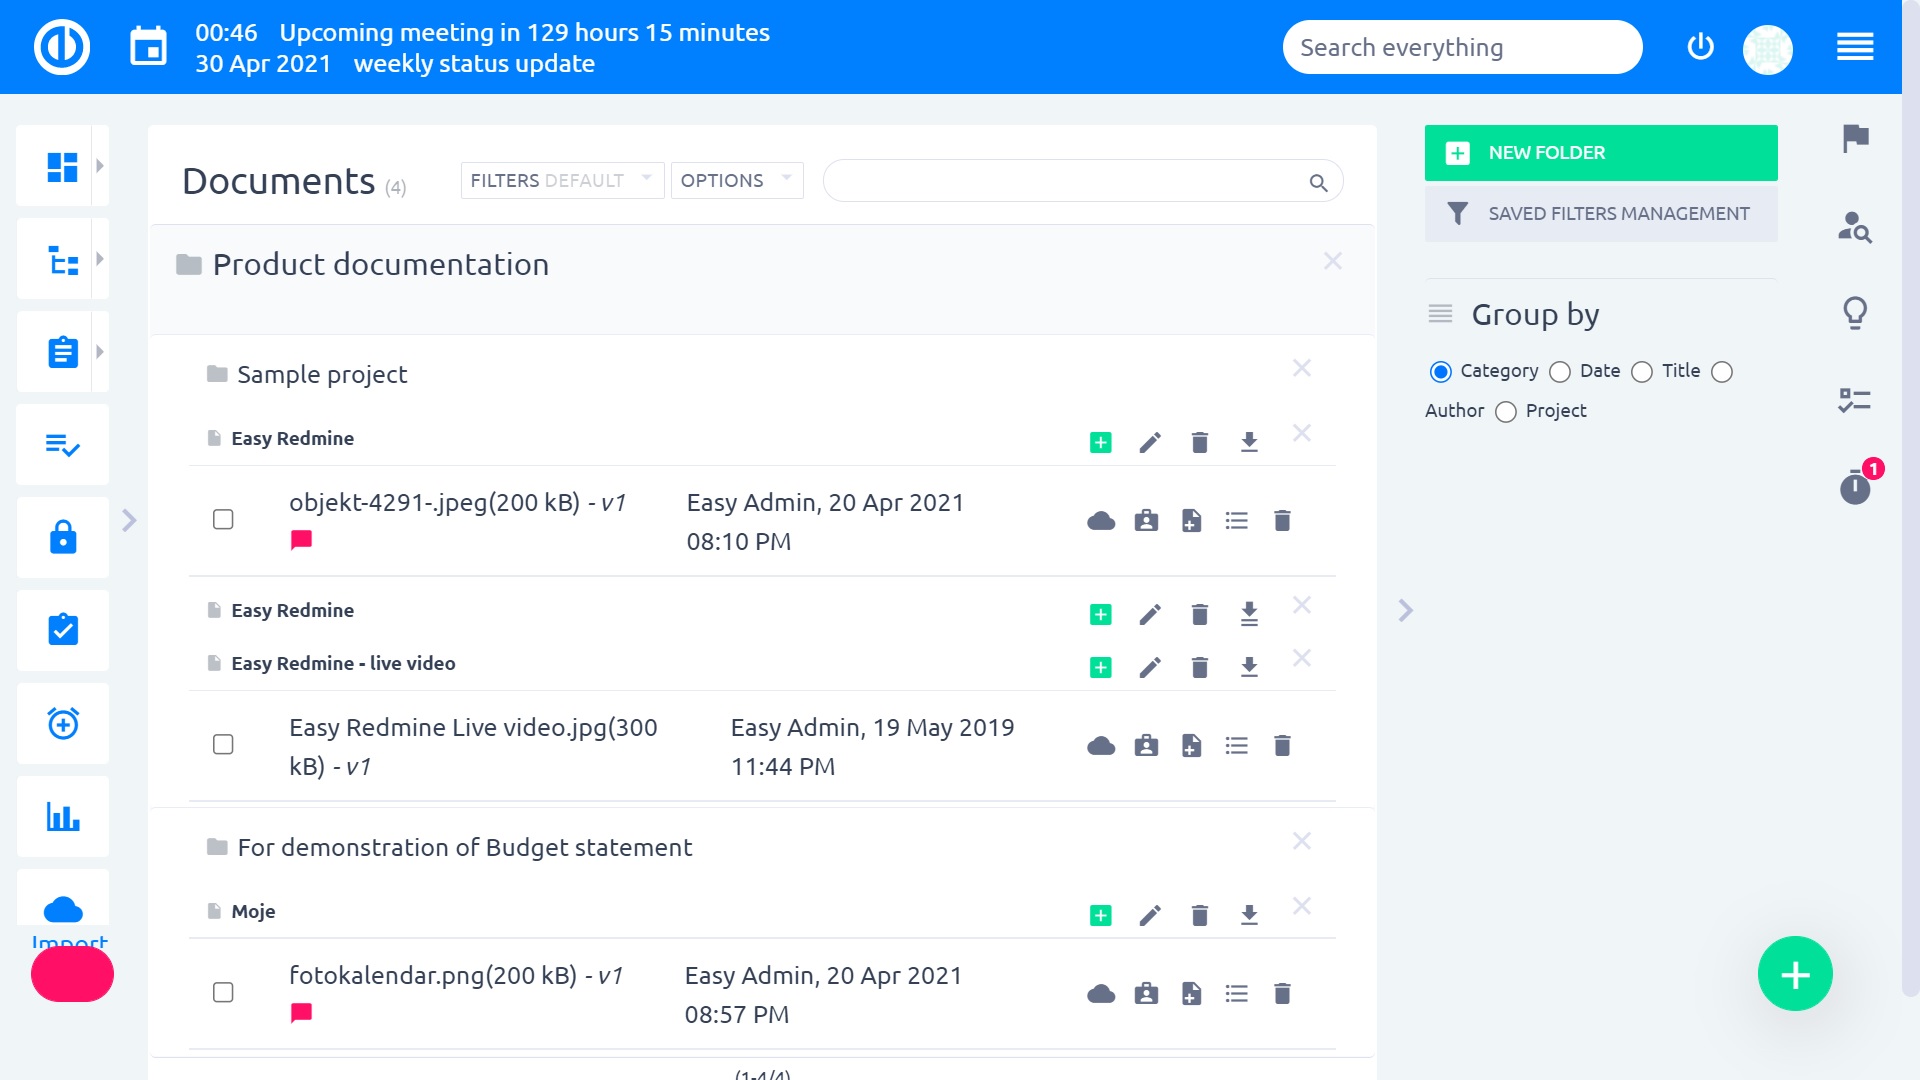Expand the dashboard sidebar submenu arrow
1920x1080 pixels.
100,166
